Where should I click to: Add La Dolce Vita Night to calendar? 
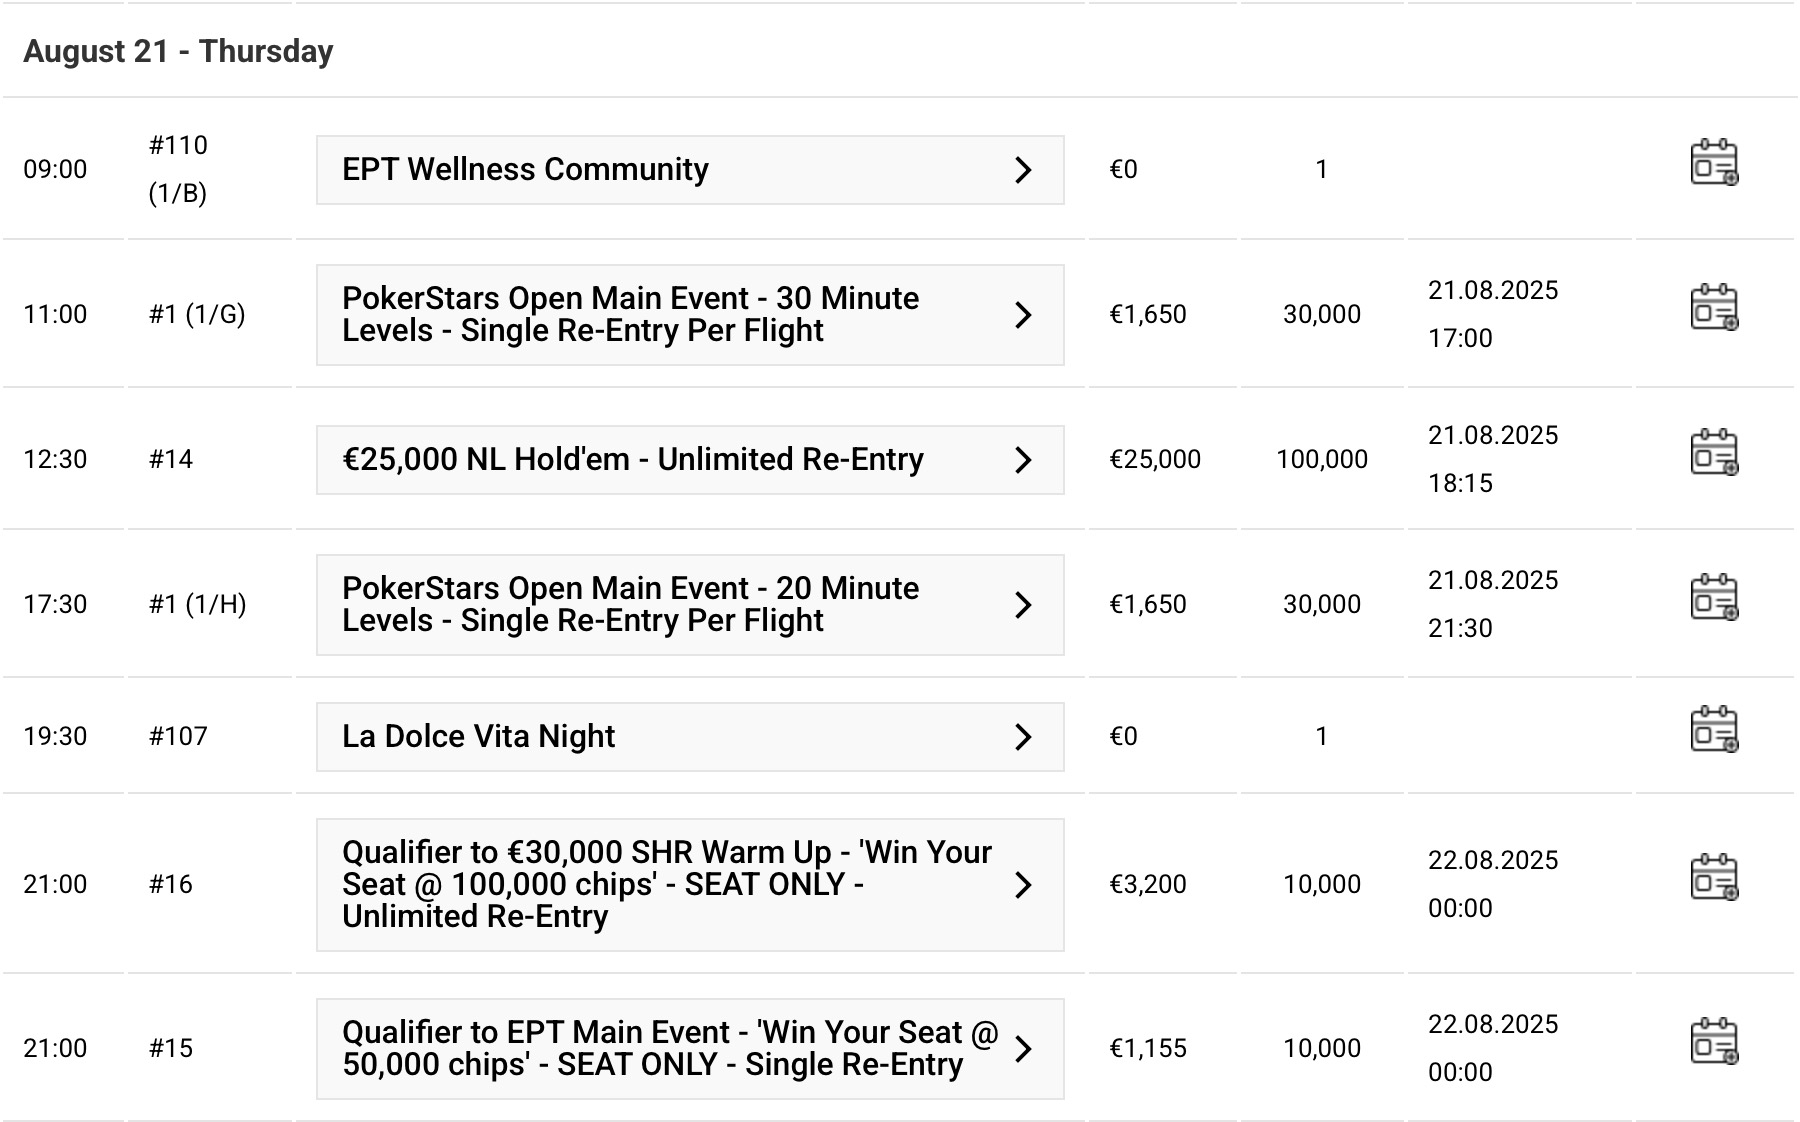(x=1714, y=730)
